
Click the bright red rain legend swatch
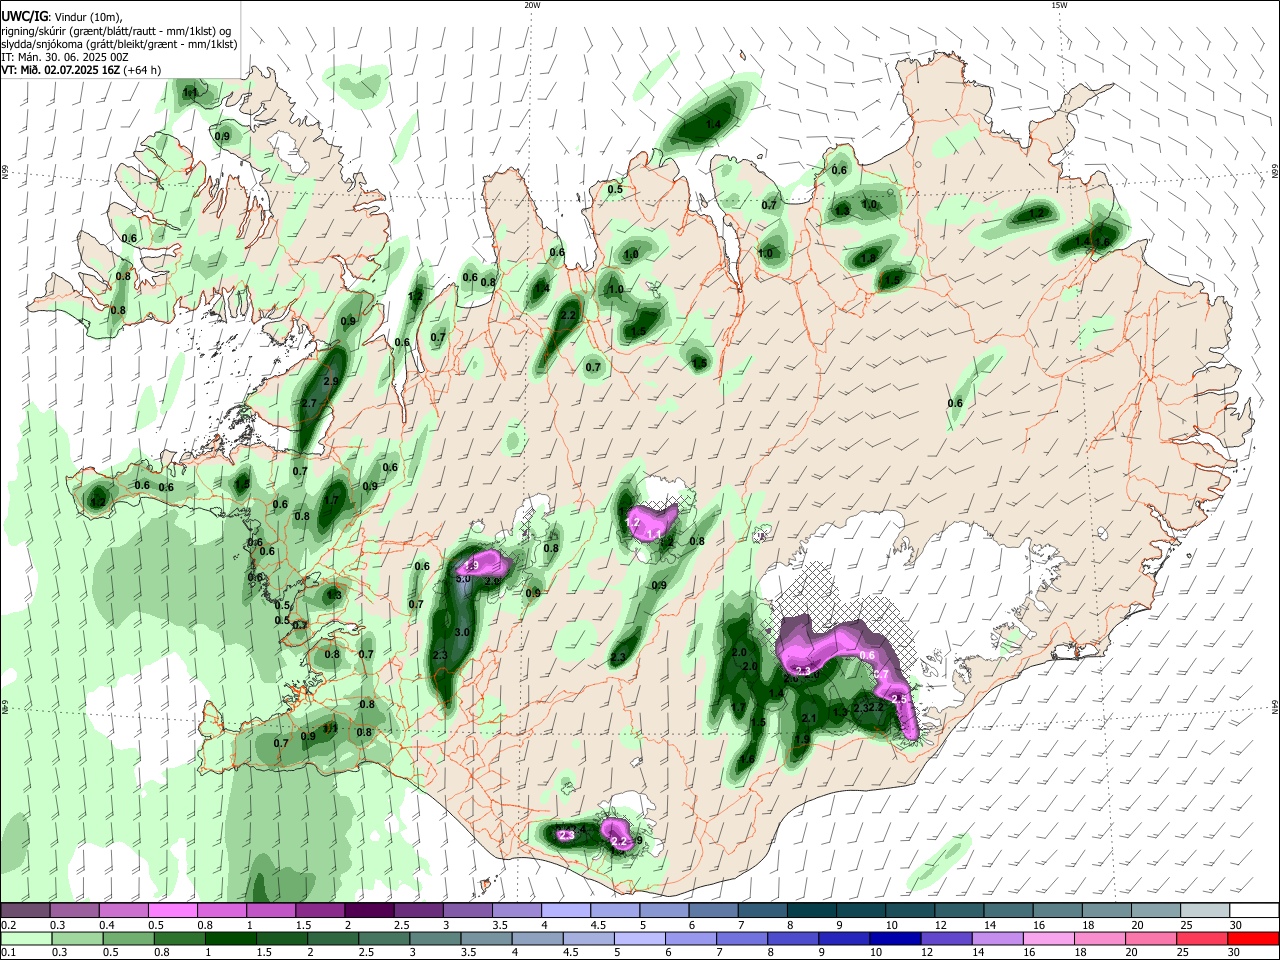coord(1253,939)
